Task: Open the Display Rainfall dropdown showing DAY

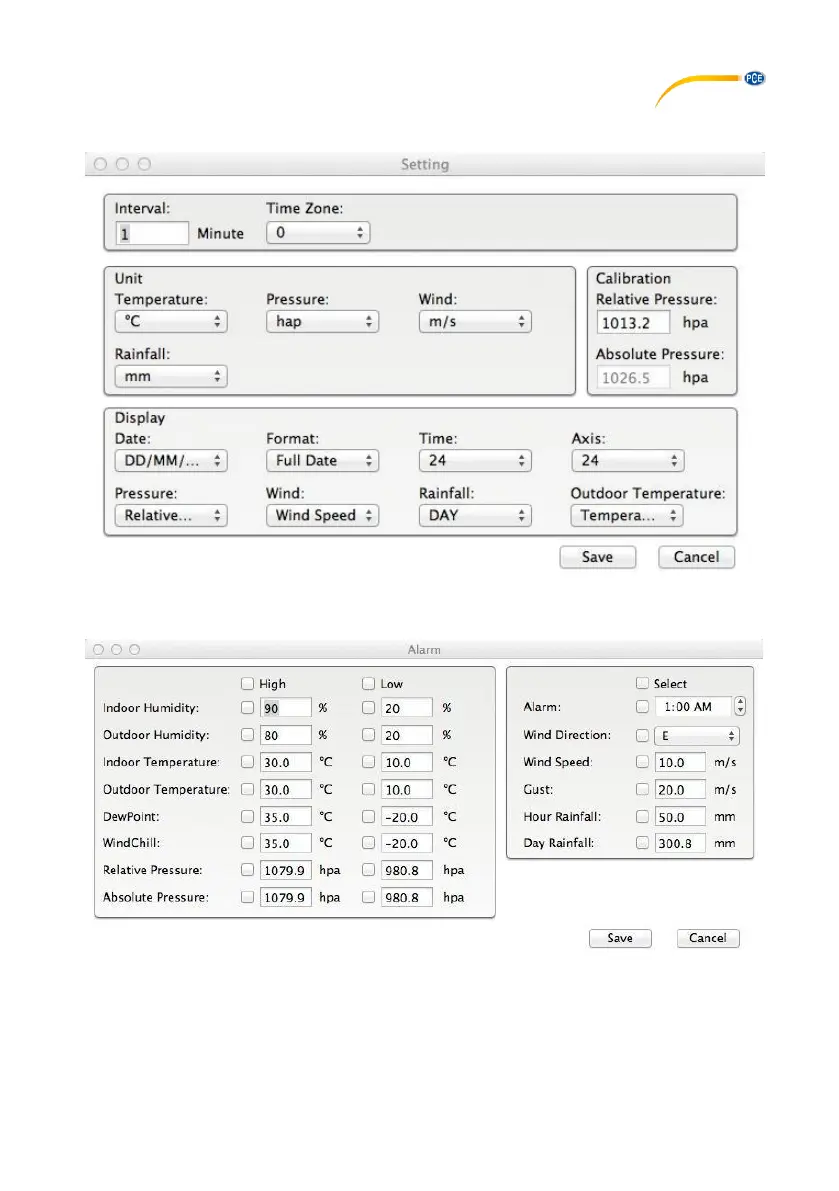Action: coord(475,515)
